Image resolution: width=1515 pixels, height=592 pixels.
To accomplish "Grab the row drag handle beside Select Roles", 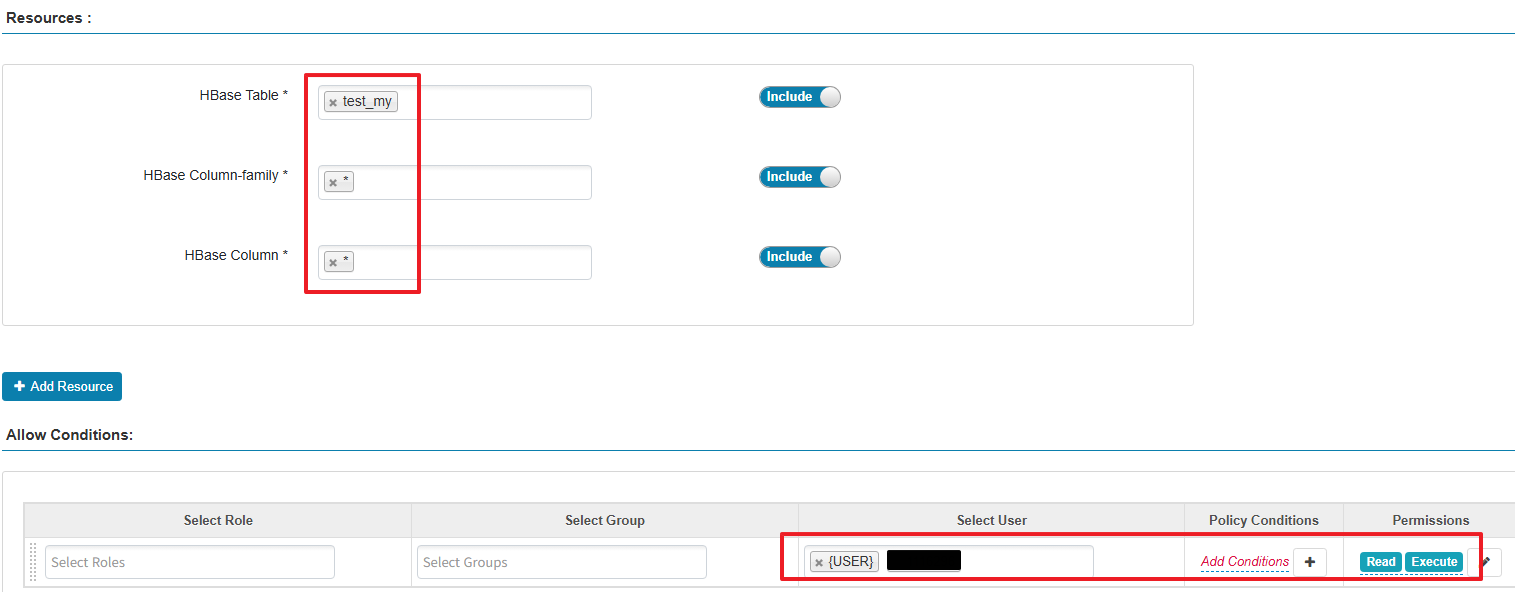I will tap(33, 562).
